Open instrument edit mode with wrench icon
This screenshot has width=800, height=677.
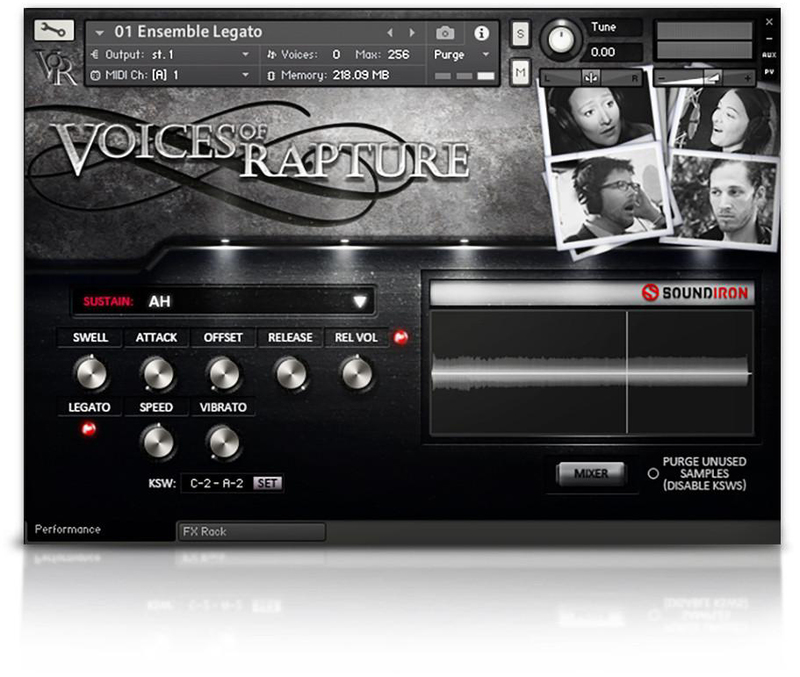(x=54, y=31)
